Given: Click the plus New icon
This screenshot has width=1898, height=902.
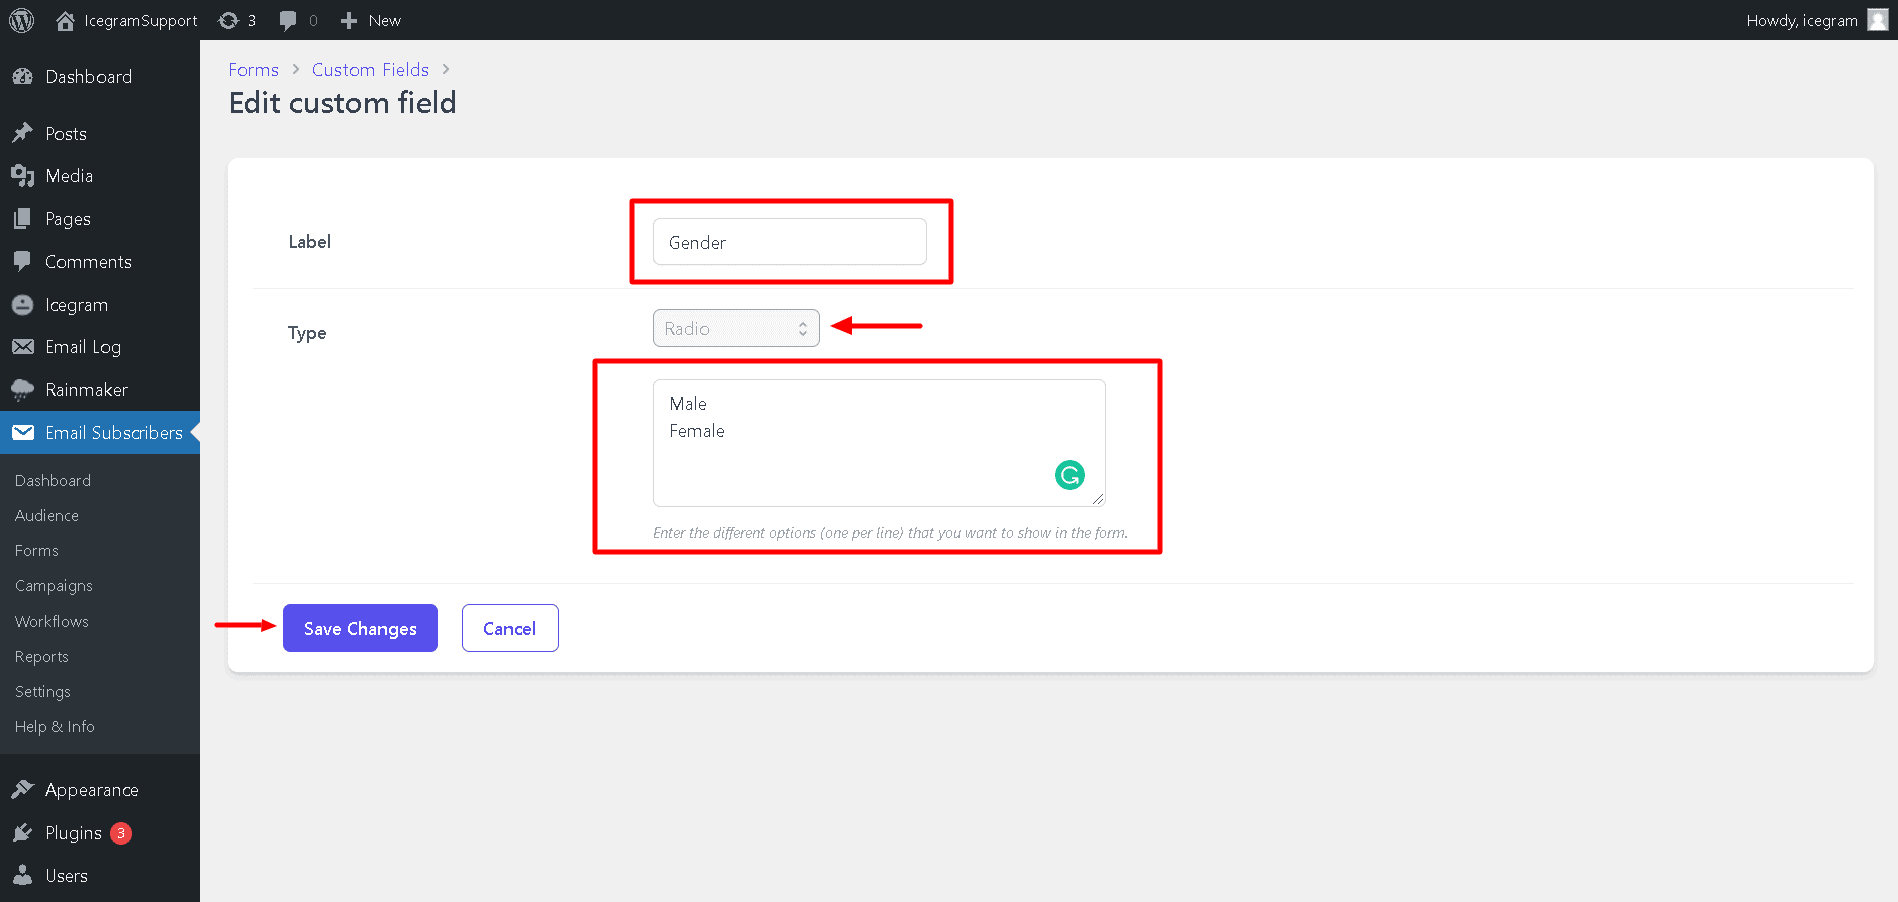Looking at the screenshot, I should [x=349, y=20].
